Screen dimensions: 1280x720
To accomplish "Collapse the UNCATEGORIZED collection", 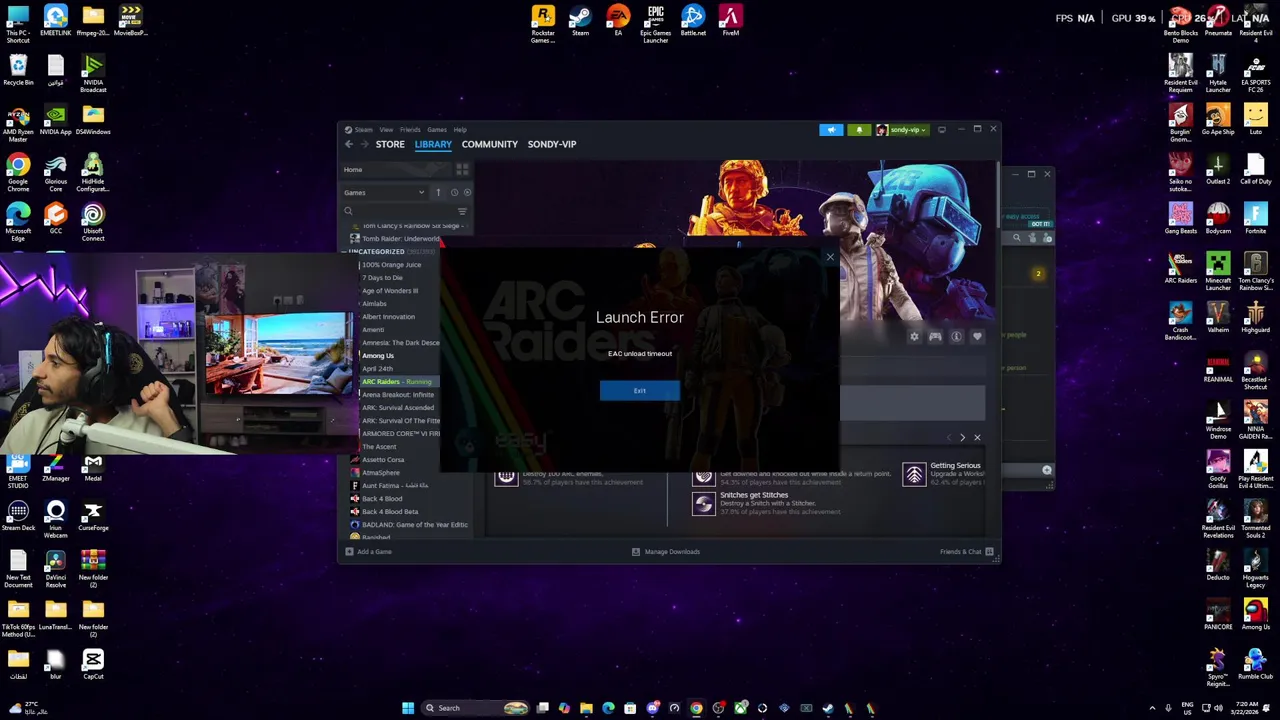I will click(376, 252).
